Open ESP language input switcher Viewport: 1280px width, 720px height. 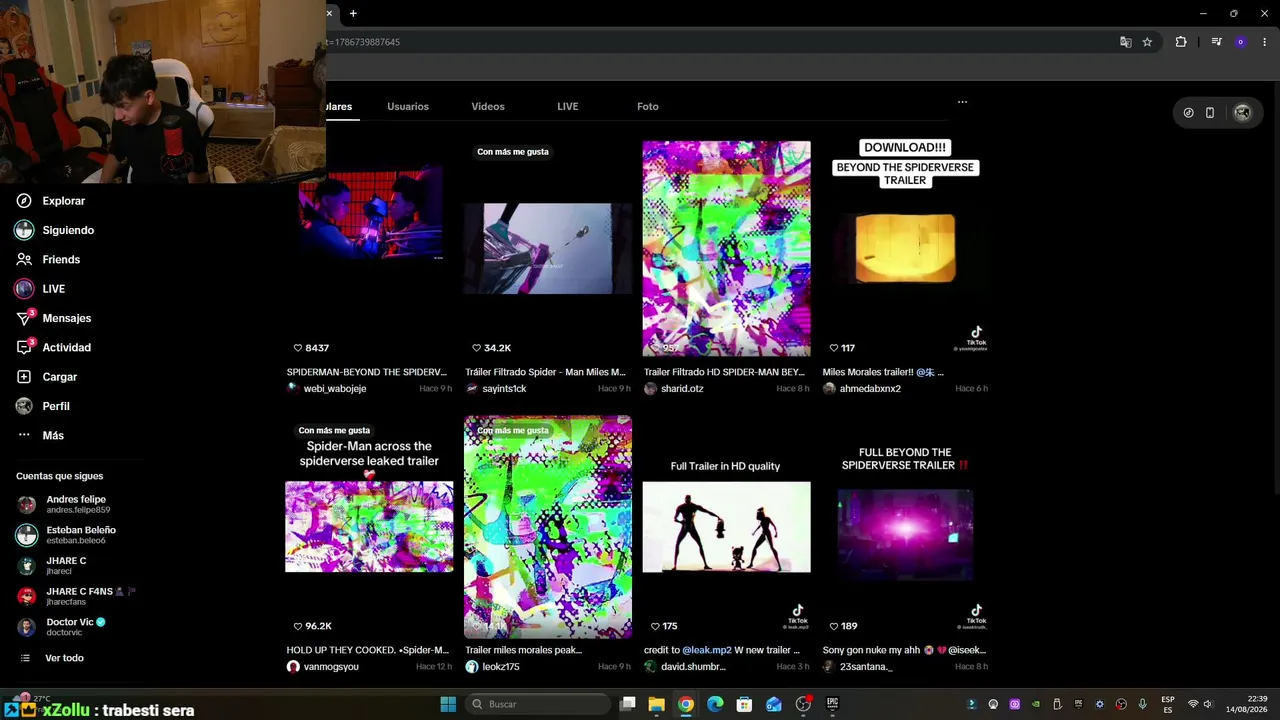click(x=1168, y=704)
